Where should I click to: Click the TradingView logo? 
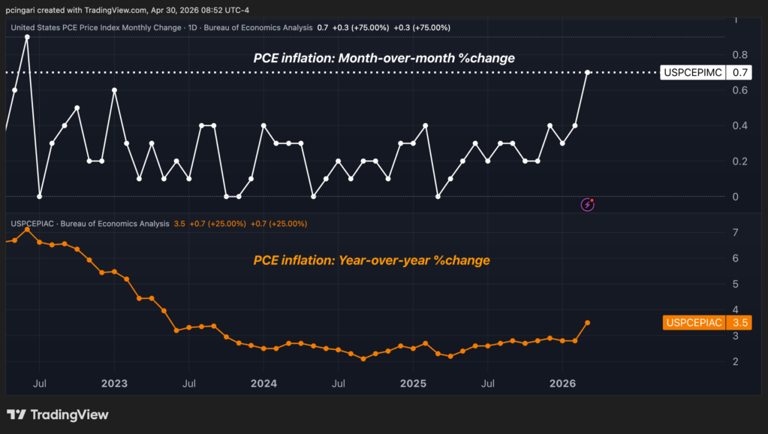coord(57,414)
